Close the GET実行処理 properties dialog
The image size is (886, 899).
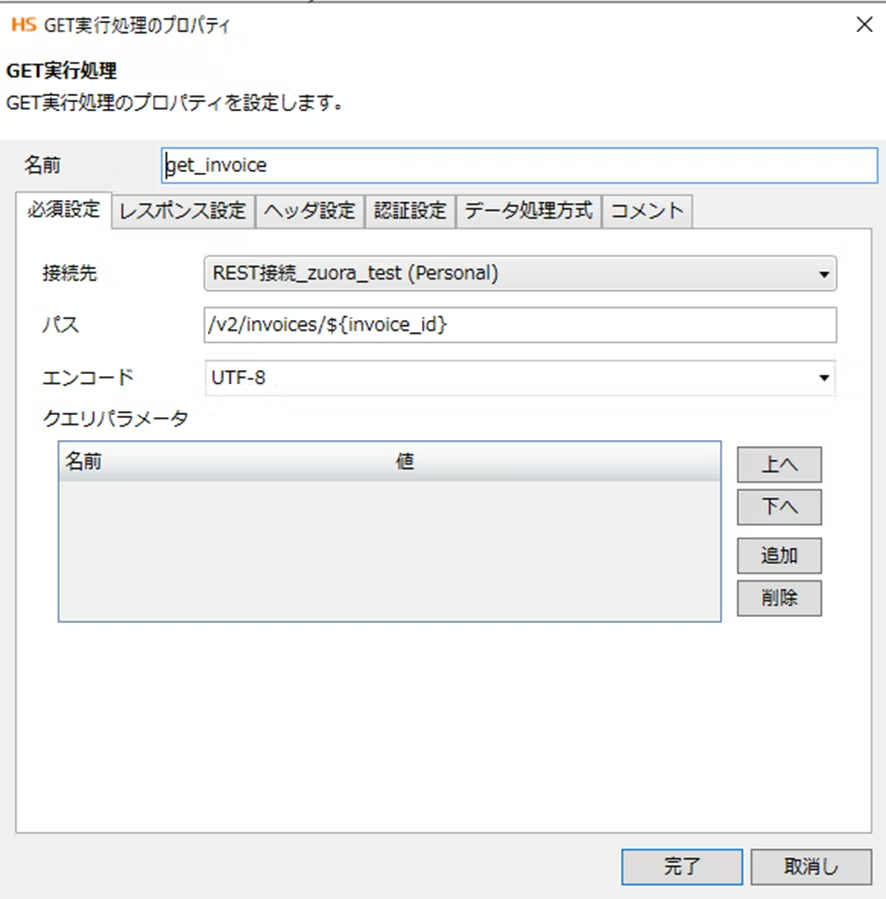(864, 25)
